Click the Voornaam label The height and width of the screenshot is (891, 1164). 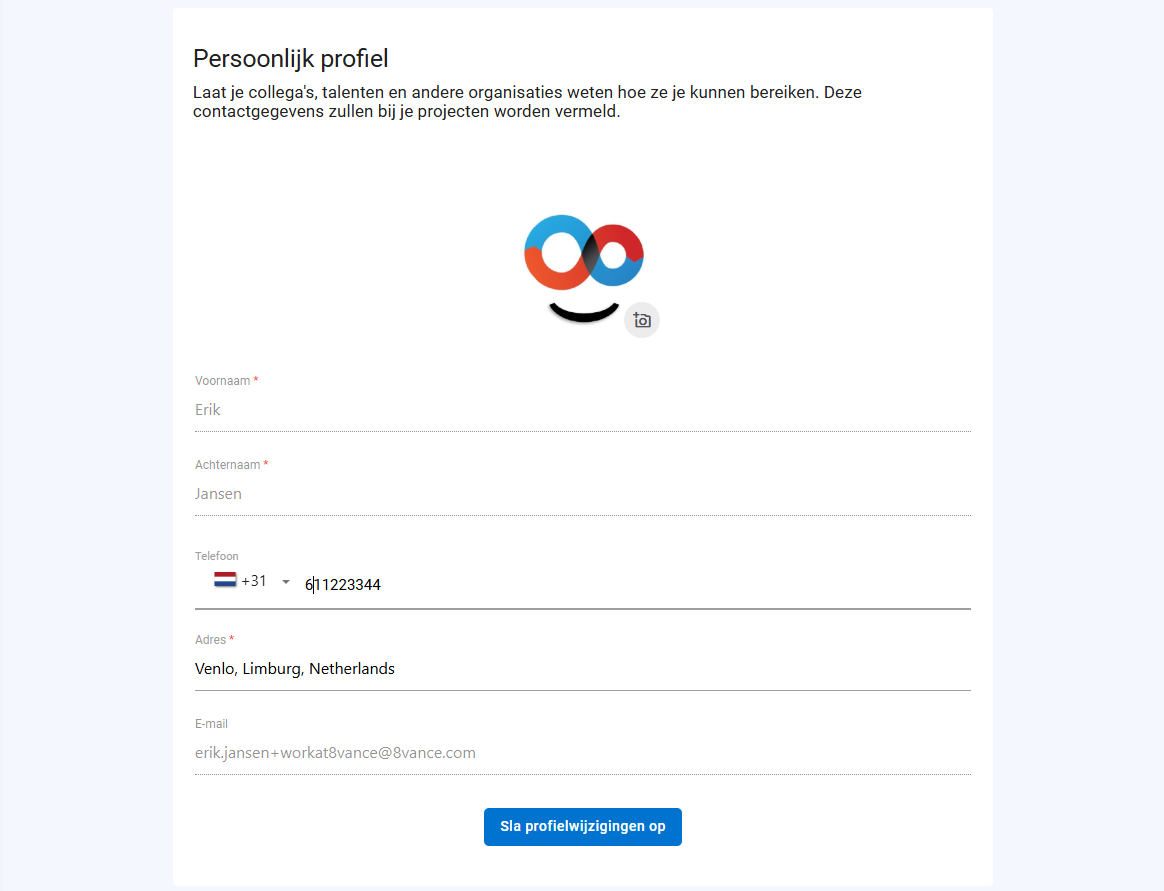pos(223,381)
